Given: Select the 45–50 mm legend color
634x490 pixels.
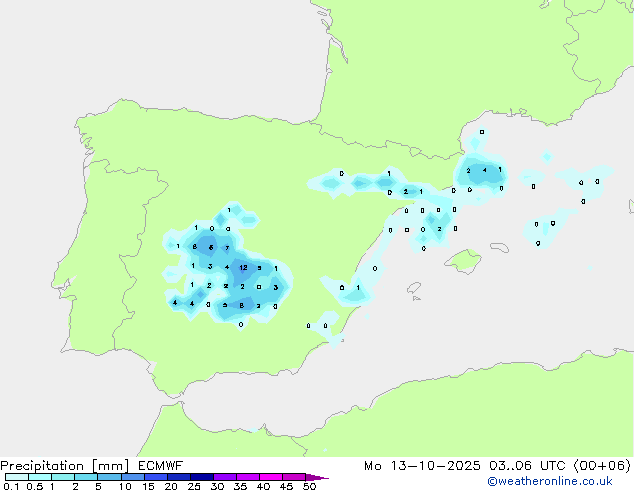Looking at the screenshot, I should pos(294,477).
